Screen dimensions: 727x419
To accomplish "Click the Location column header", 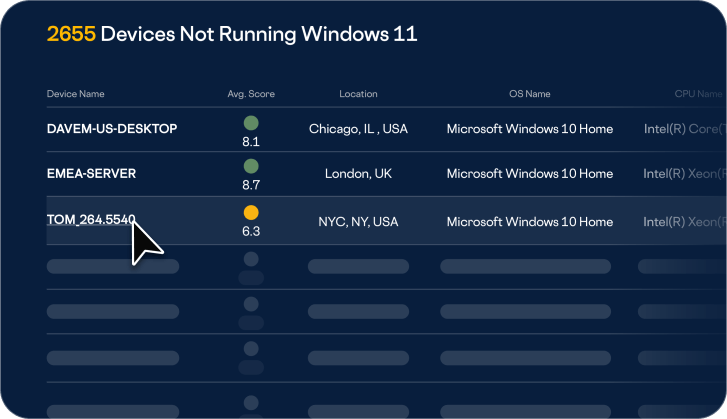I will pos(358,94).
